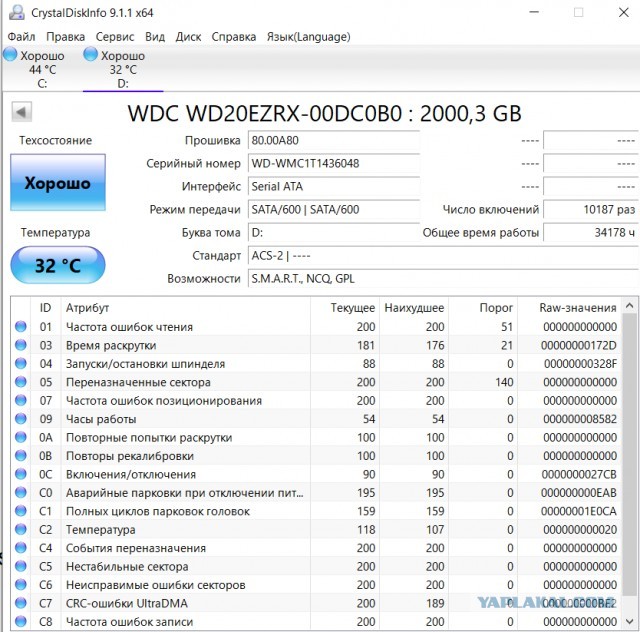
Task: Select the Запуски/остановки шпинделя row
Action: tap(316, 363)
